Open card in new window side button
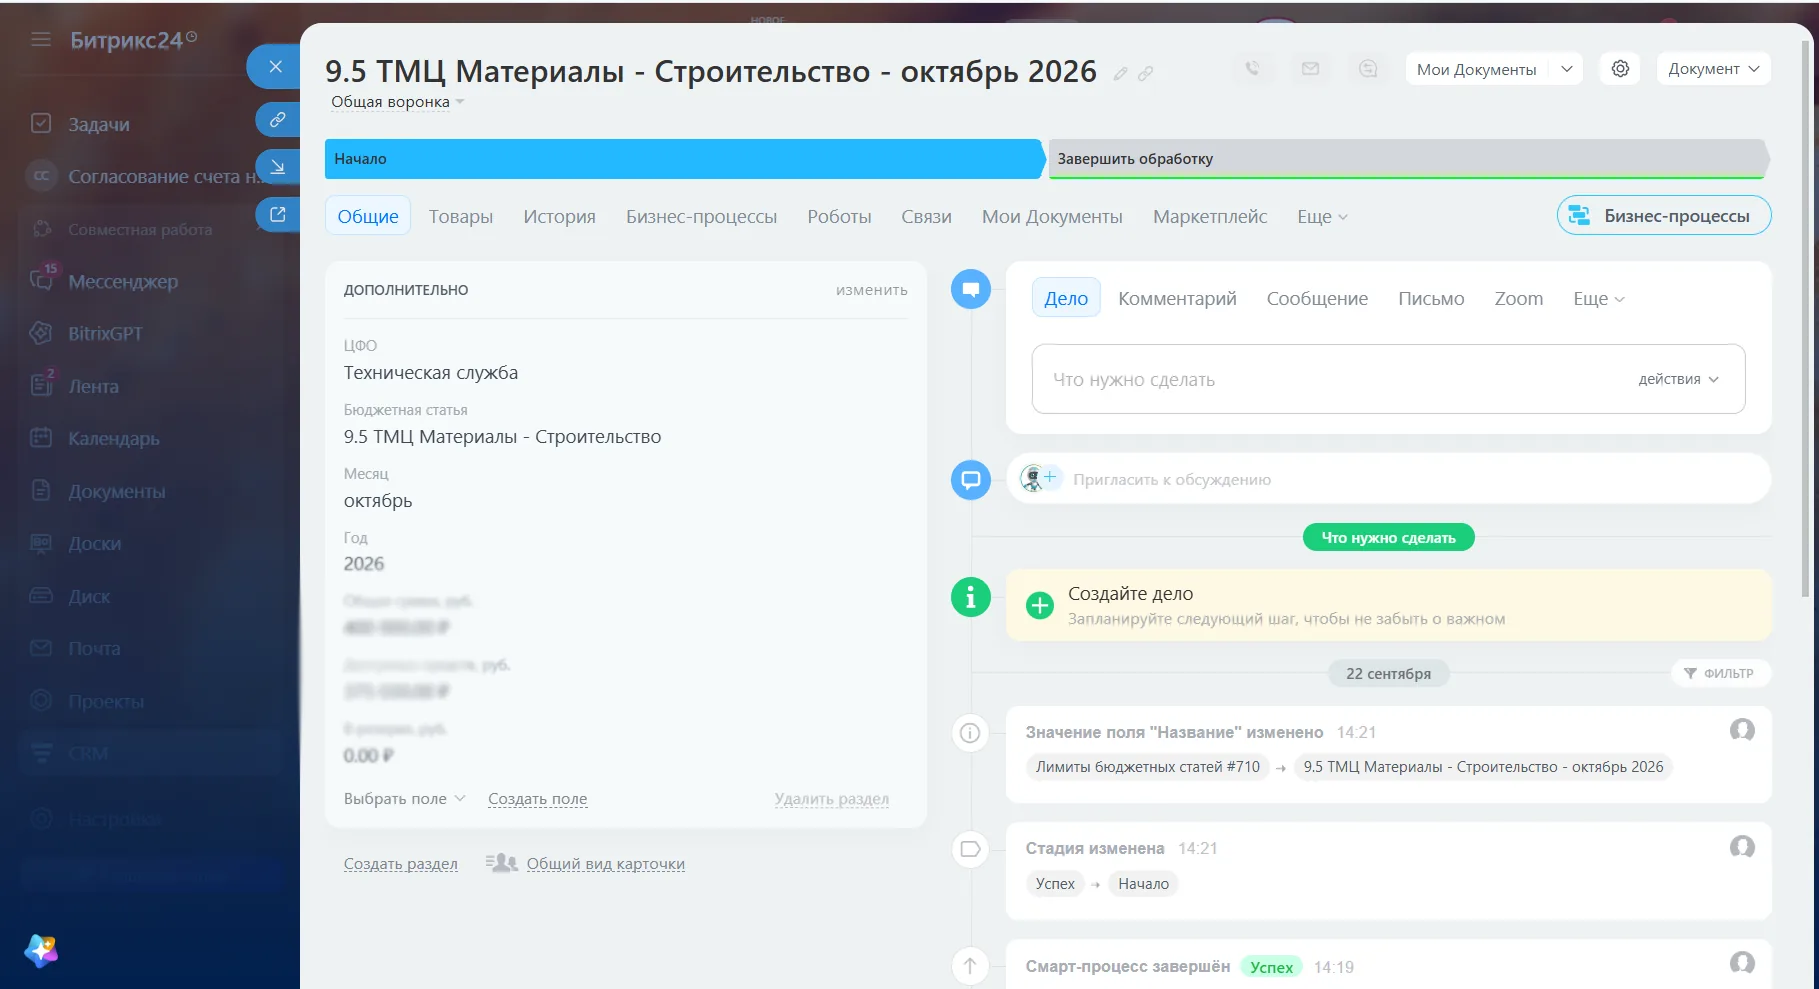Screen dimensions: 1819x989 pos(278,215)
